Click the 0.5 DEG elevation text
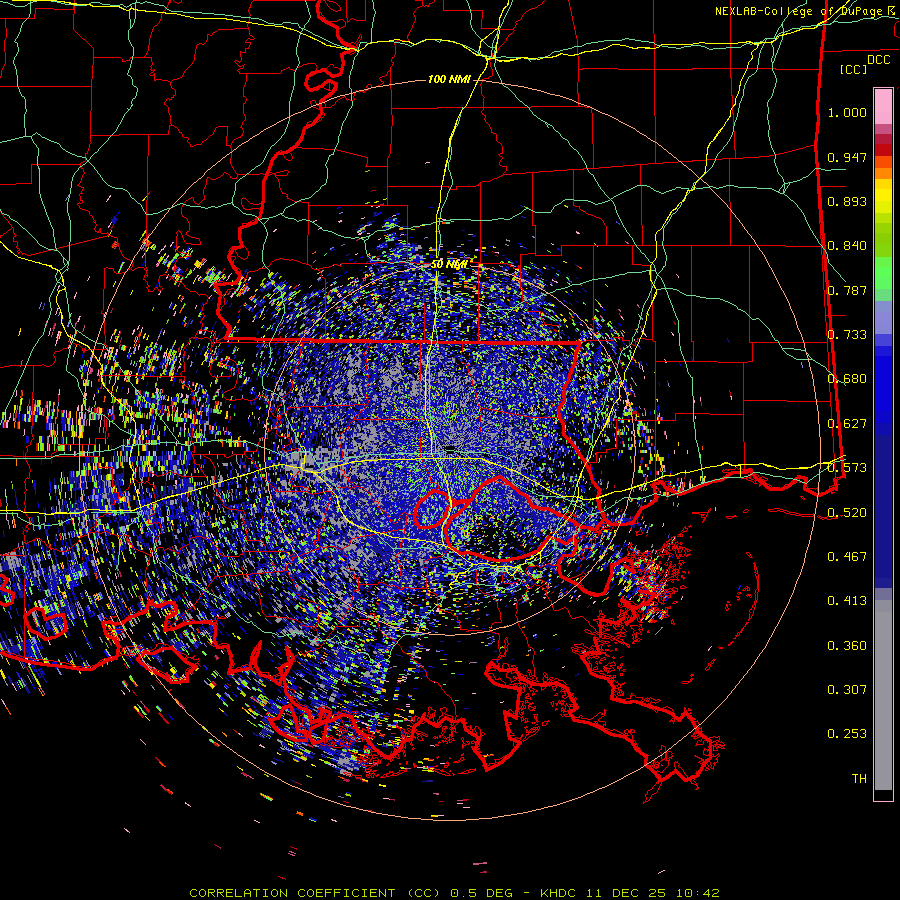The width and height of the screenshot is (900, 900). click(x=481, y=893)
